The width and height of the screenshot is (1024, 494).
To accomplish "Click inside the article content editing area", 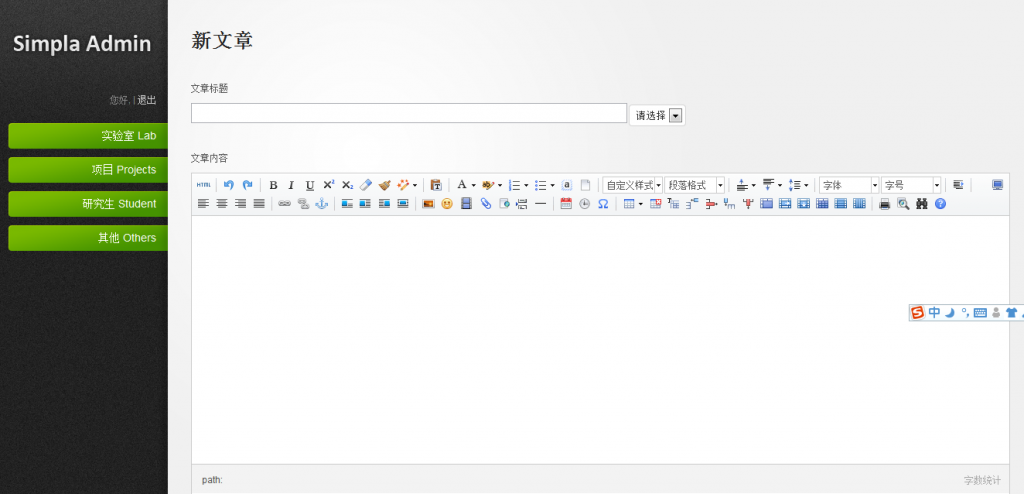I will [x=600, y=340].
